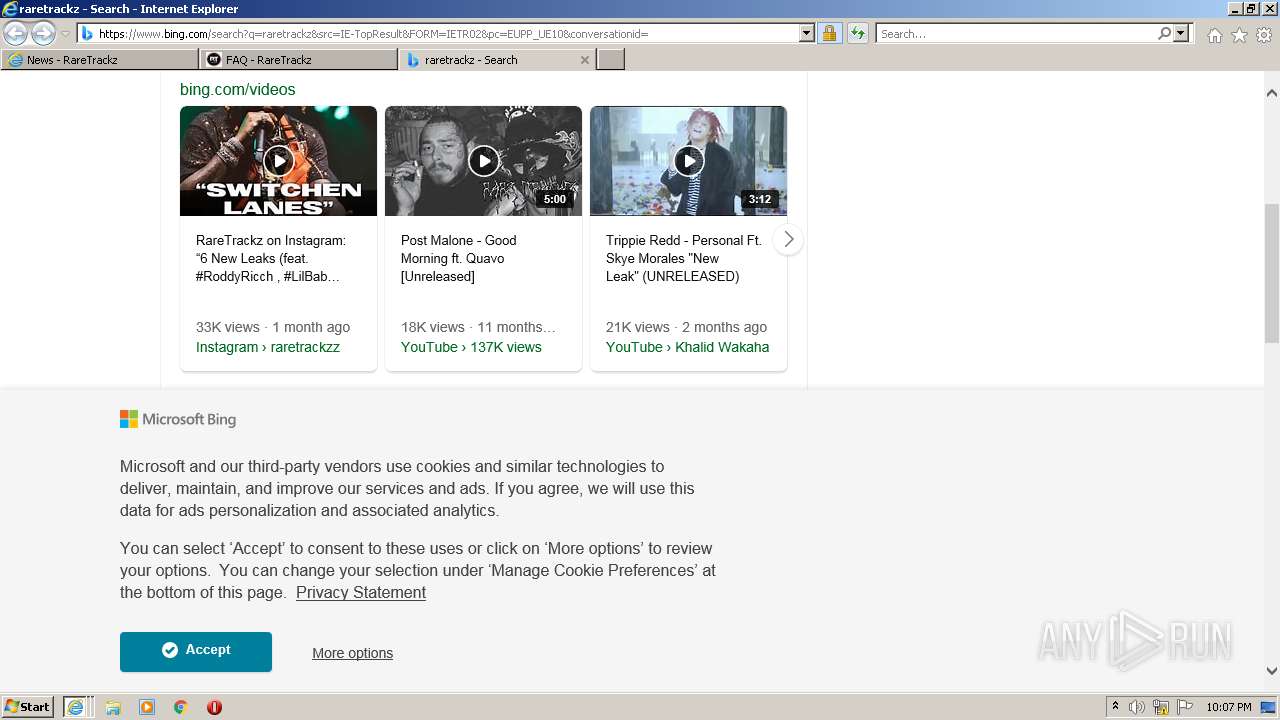Click the refresh page icon
Screen dimensions: 1280x720
[x=857, y=33]
